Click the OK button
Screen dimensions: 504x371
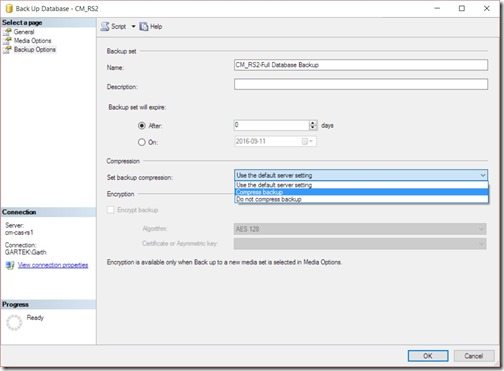tap(428, 356)
